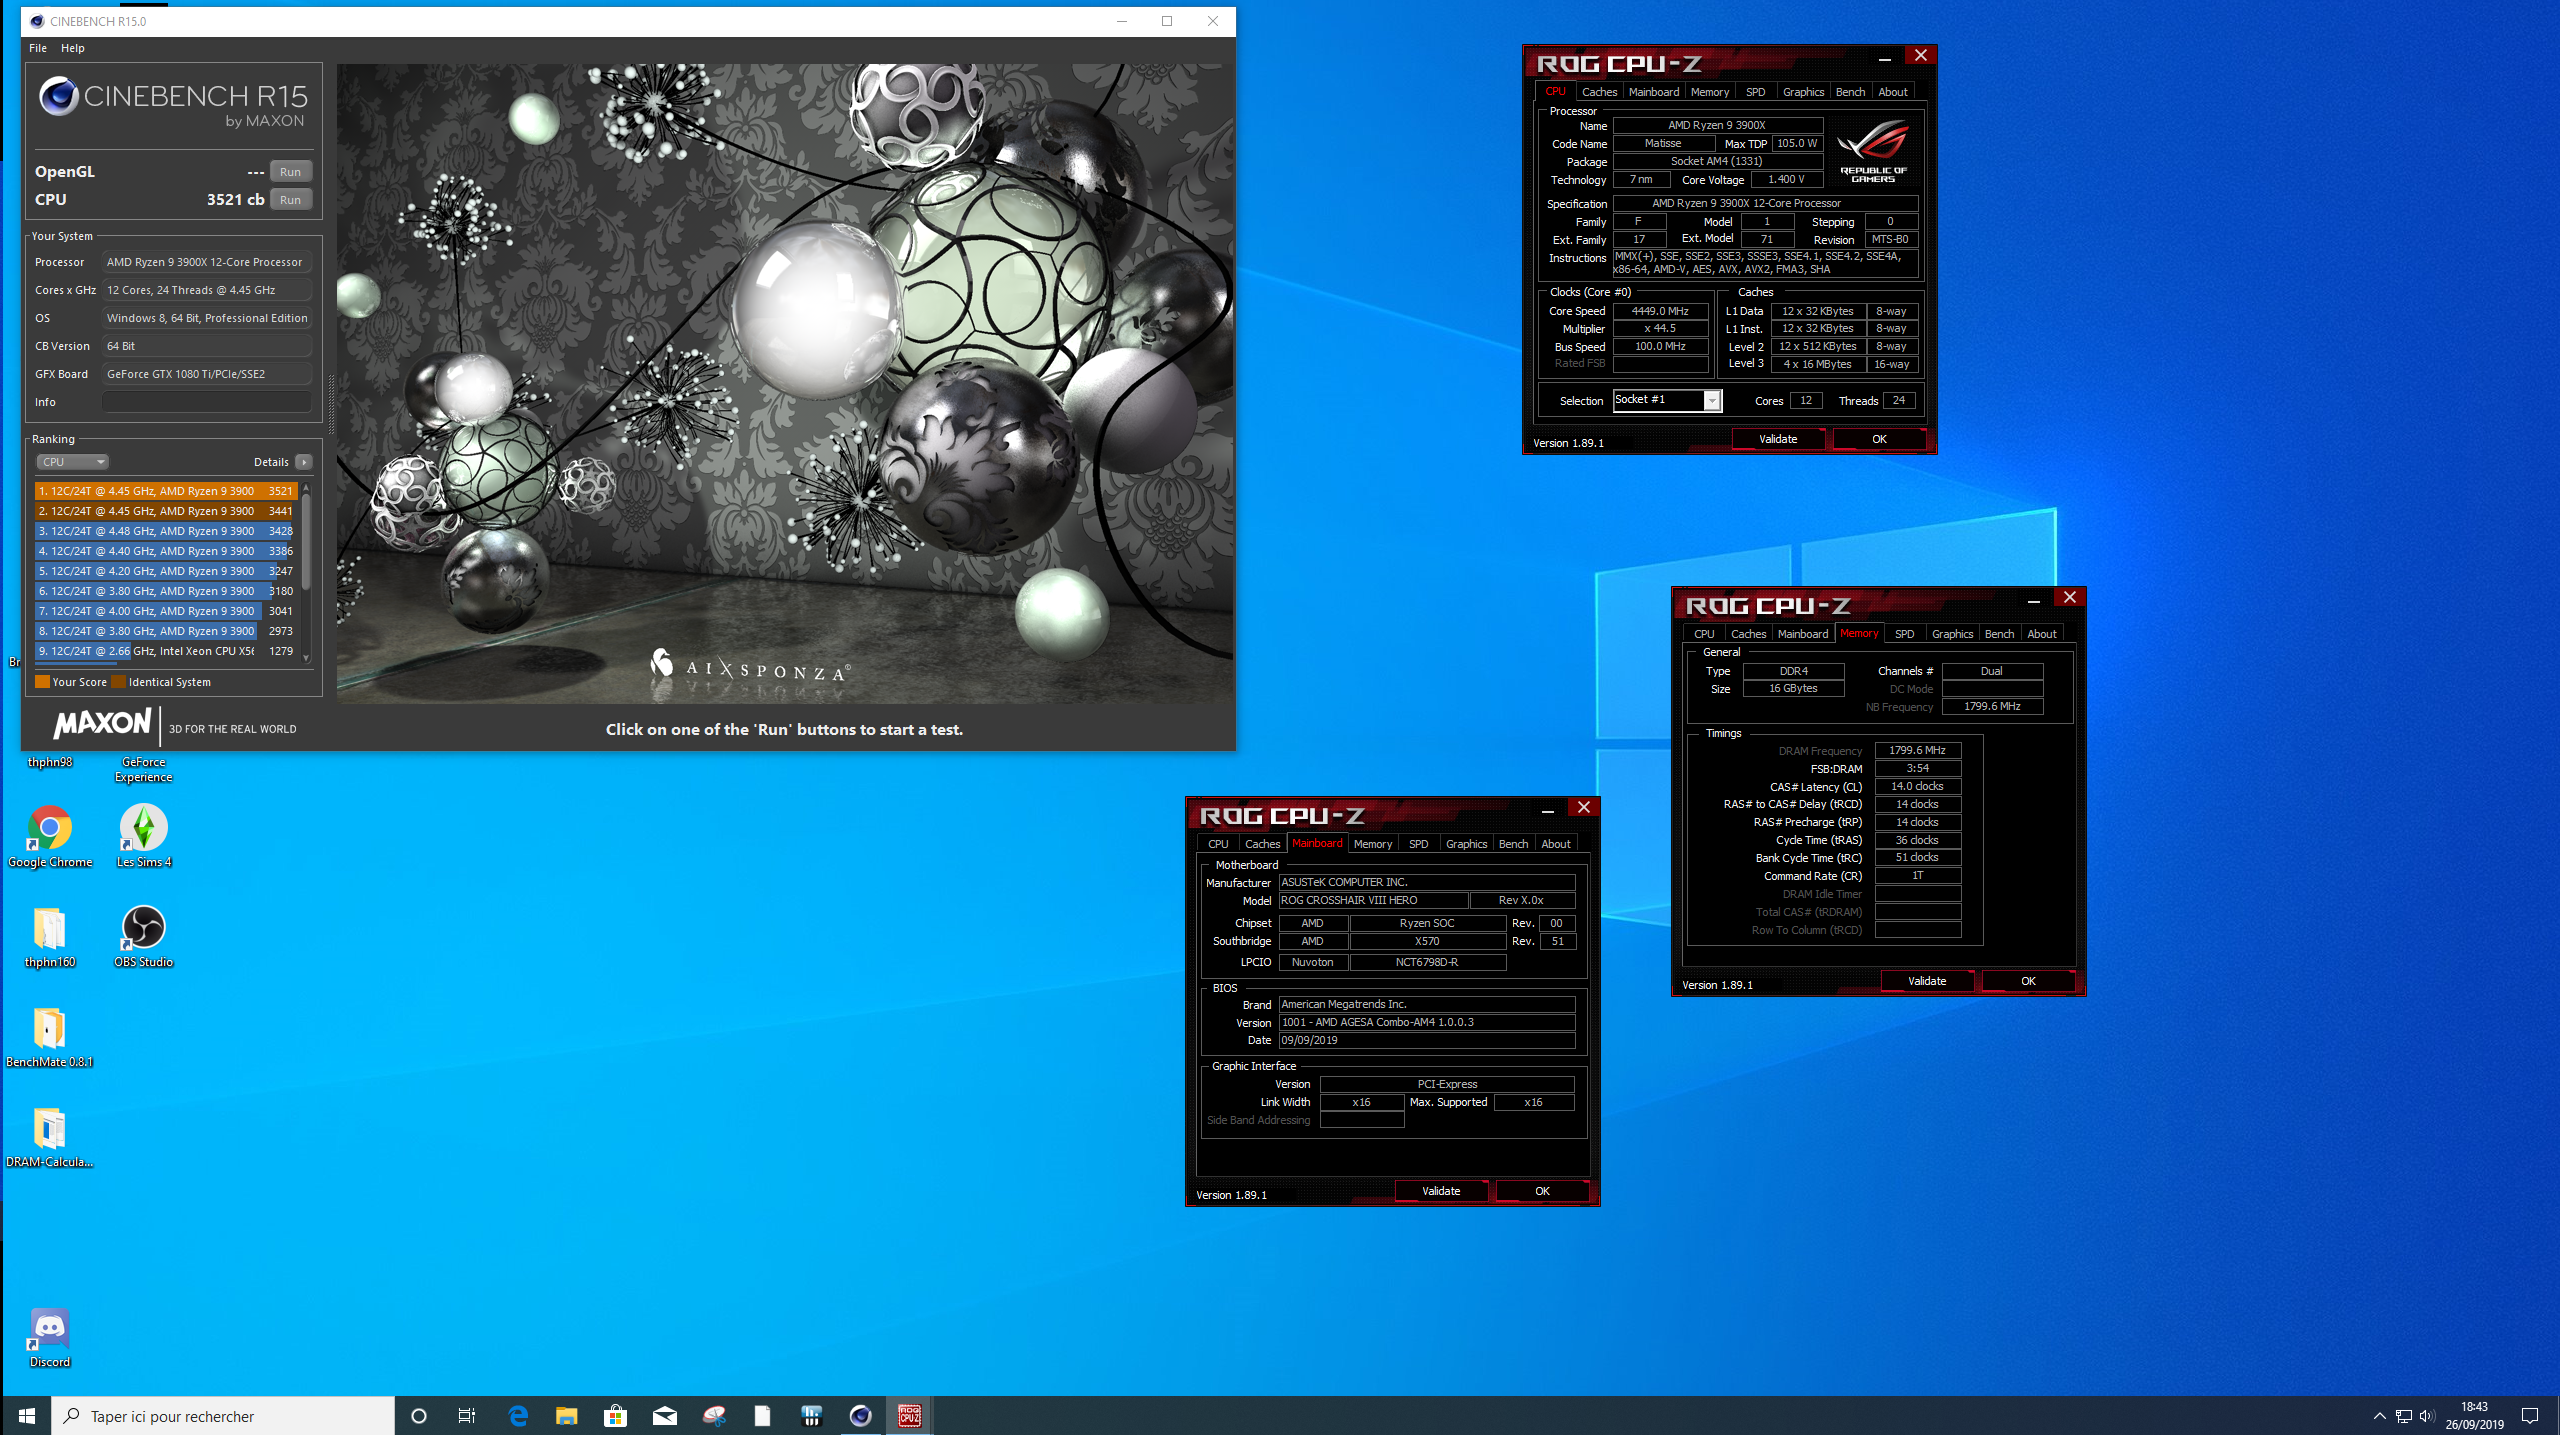Click OK in top CPU-Z window
Viewport: 2560px width, 1435px height.
click(1879, 440)
